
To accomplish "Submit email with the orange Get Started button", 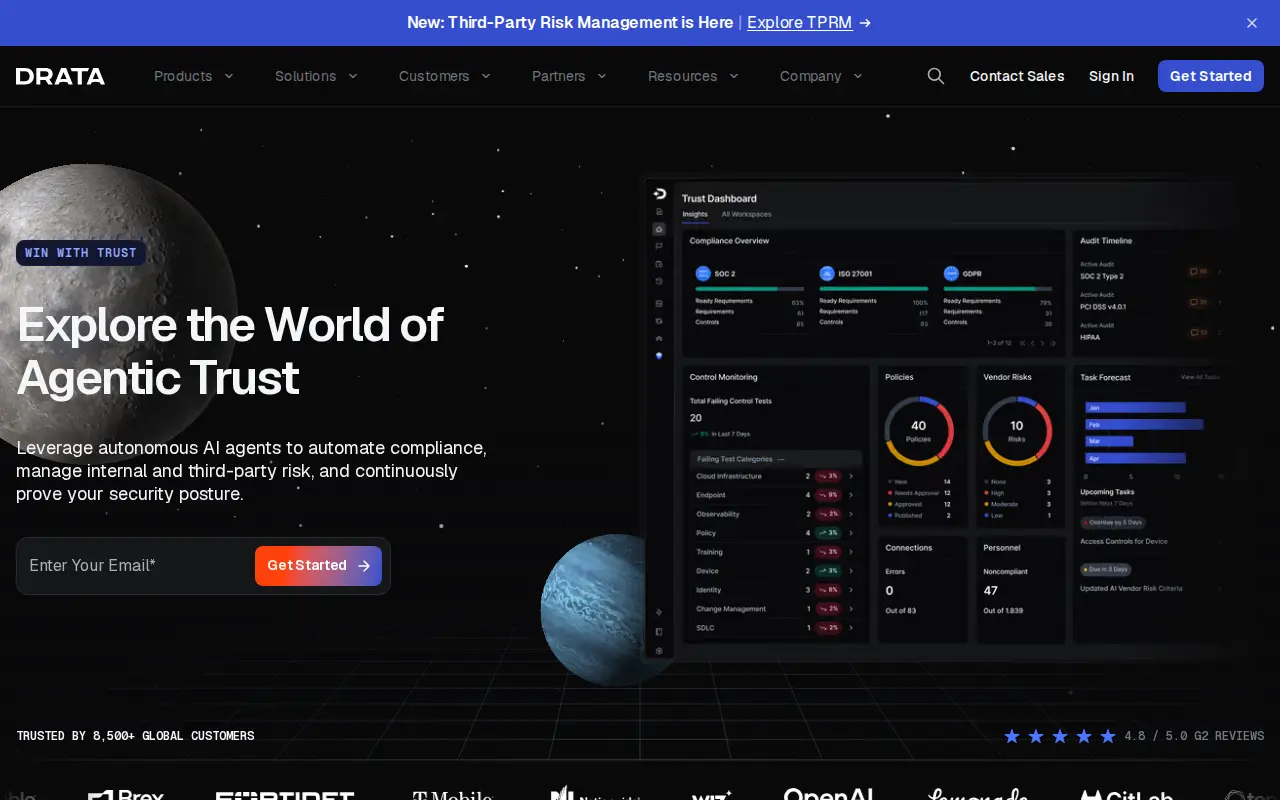I will [x=318, y=566].
